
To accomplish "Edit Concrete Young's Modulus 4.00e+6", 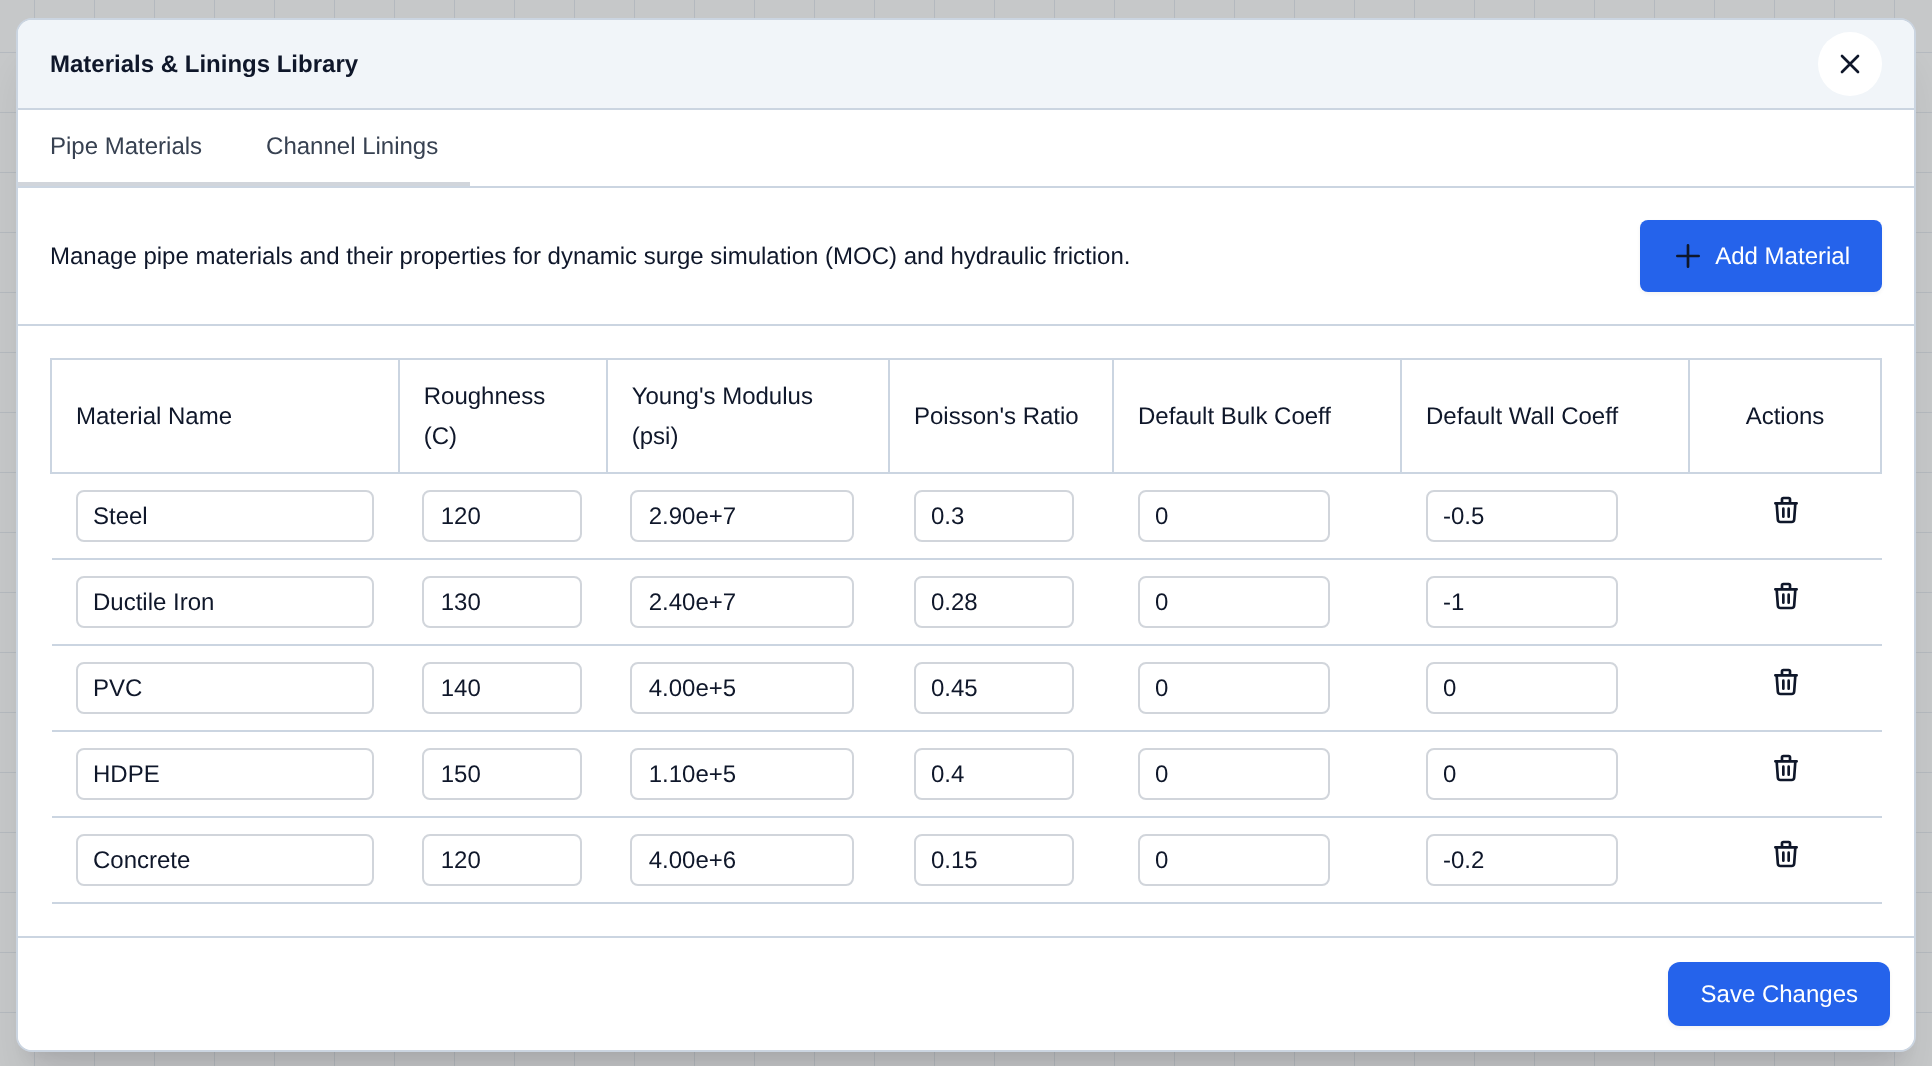I will click(742, 860).
